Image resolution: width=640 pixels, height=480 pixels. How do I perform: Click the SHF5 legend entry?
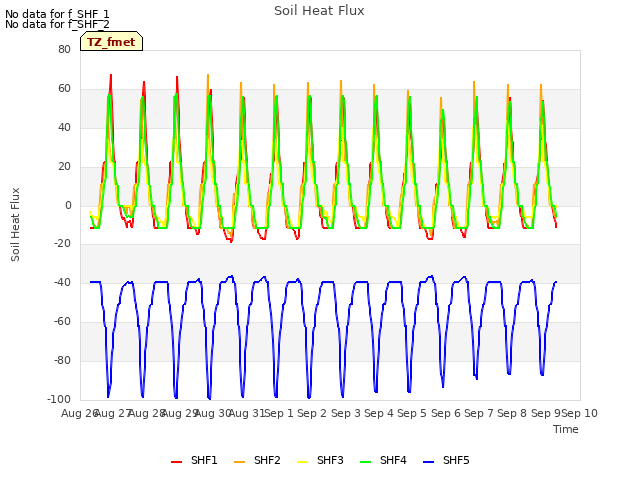(x=447, y=460)
